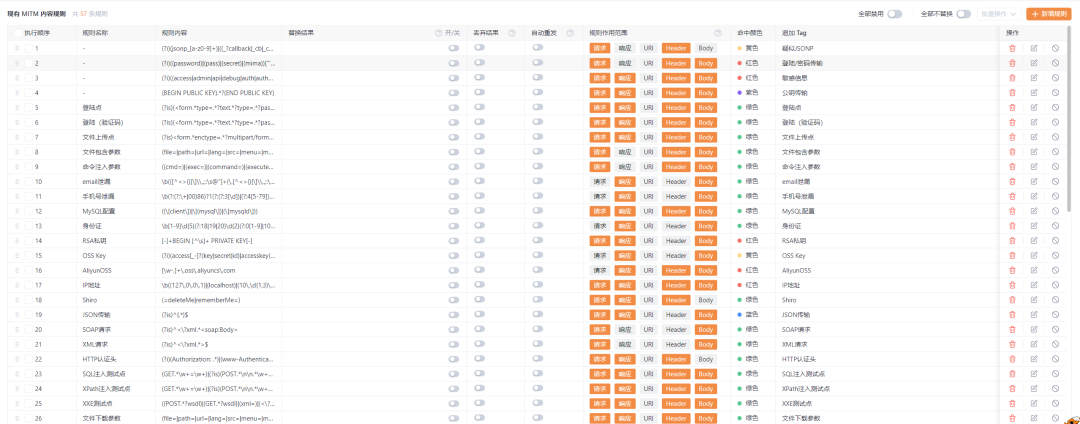The image size is (1080, 424).
Task: Click the ban icon for the RSA私钥 rule
Action: pyautogui.click(x=1055, y=241)
